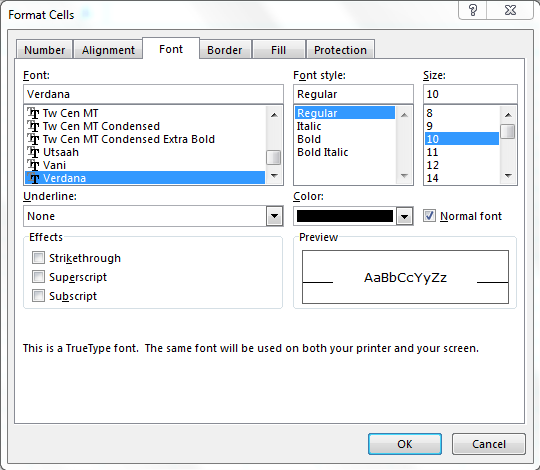Viewport: 540px width, 470px height.
Task: Click the black color swatch
Action: click(345, 216)
